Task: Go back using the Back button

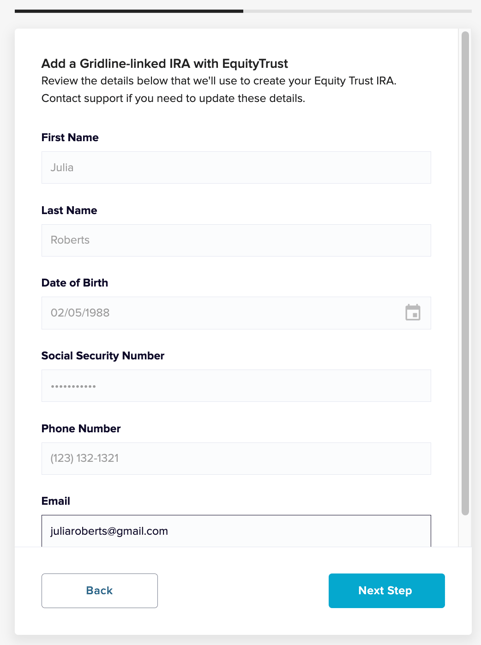Action: (99, 591)
